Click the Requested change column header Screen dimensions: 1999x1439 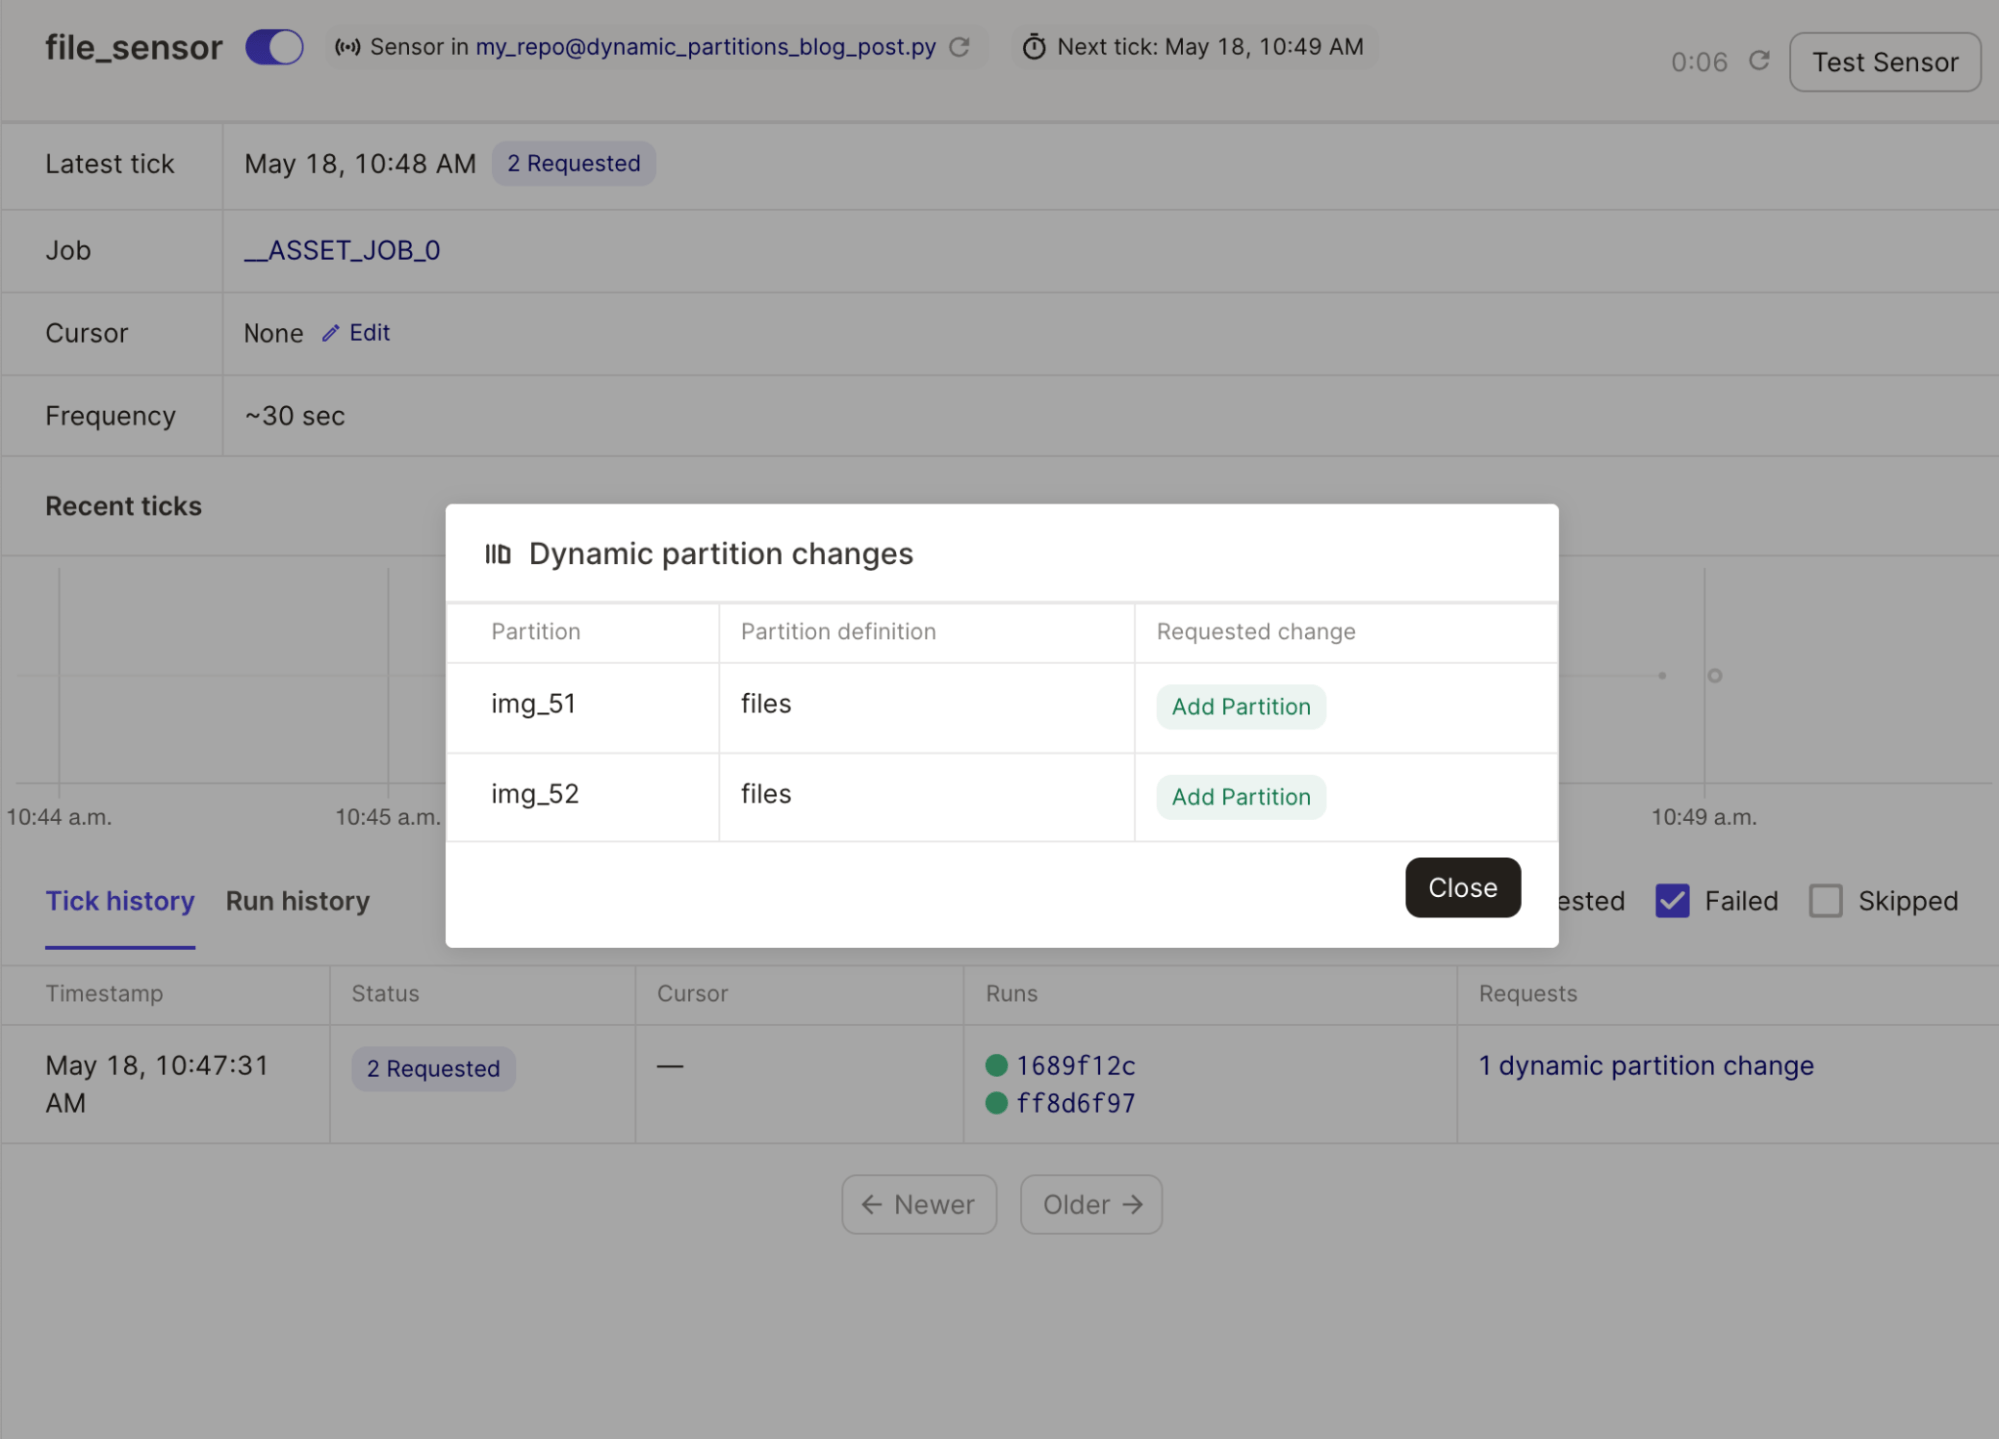click(1256, 631)
